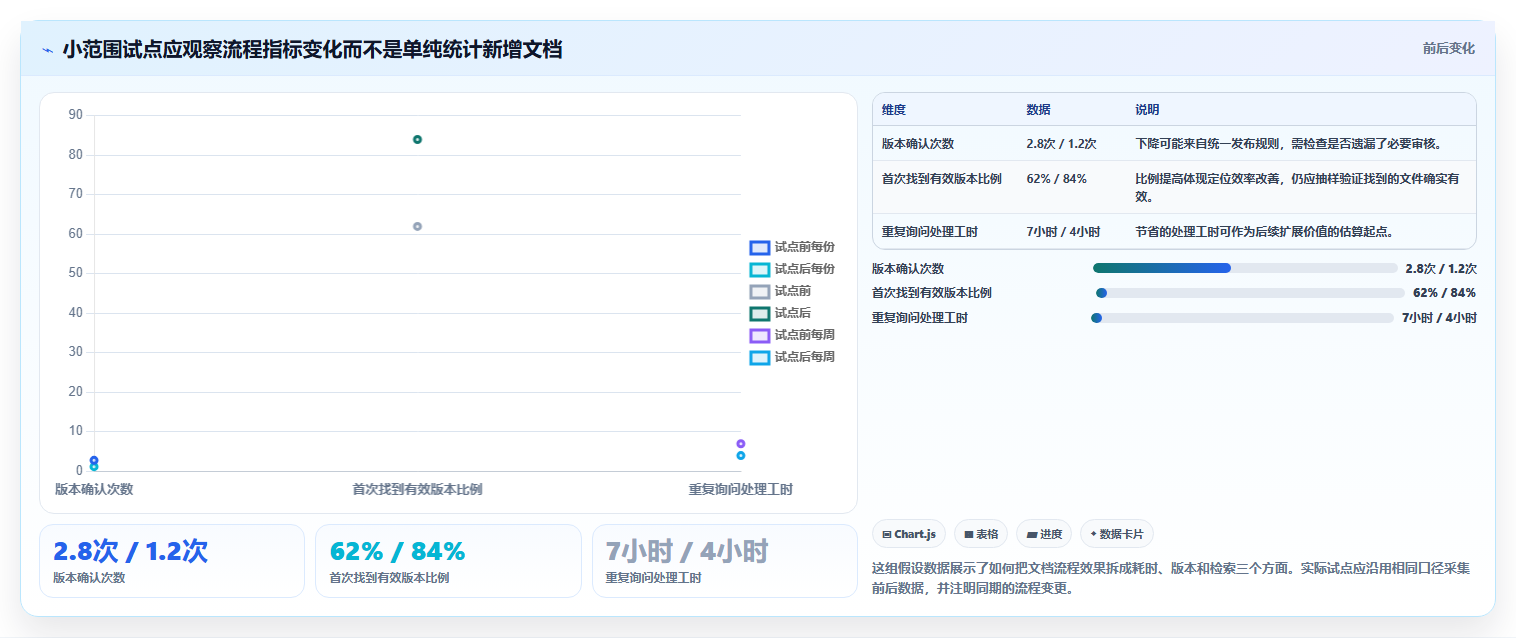This screenshot has width=1516, height=638.
Task: Toggle the 试点后每份 legend swatch
Action: point(760,269)
